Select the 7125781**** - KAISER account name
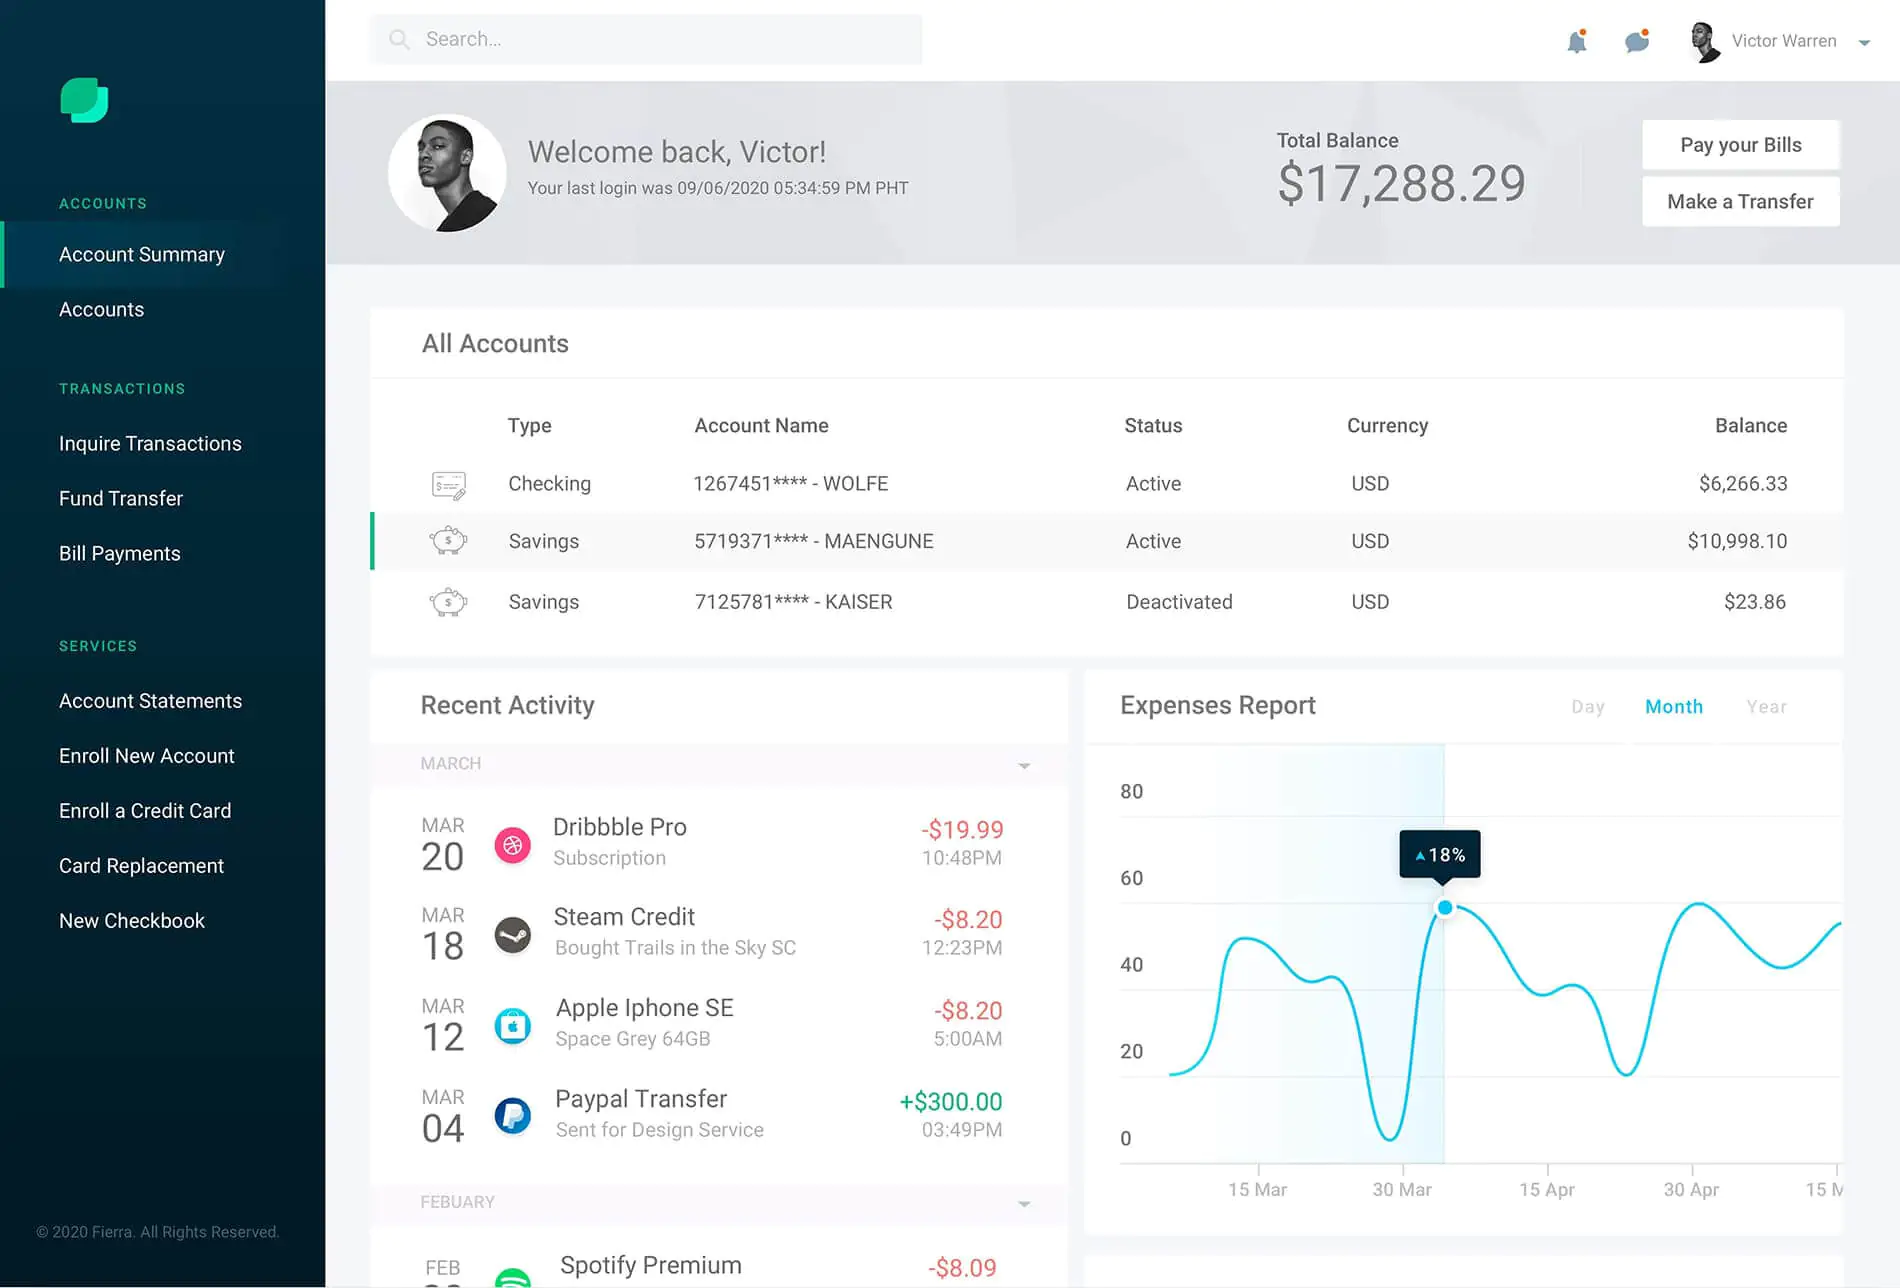Image resolution: width=1900 pixels, height=1288 pixels. (794, 602)
